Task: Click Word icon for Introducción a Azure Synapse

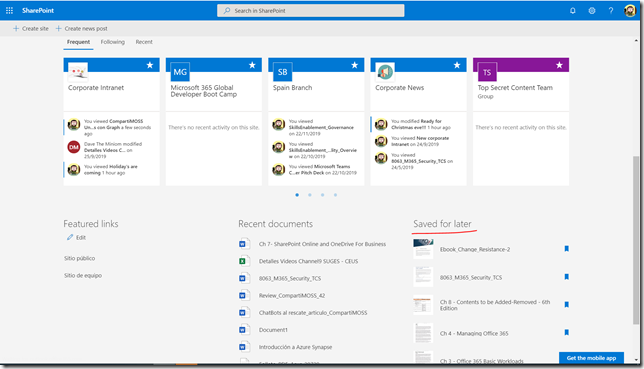Action: pos(244,347)
